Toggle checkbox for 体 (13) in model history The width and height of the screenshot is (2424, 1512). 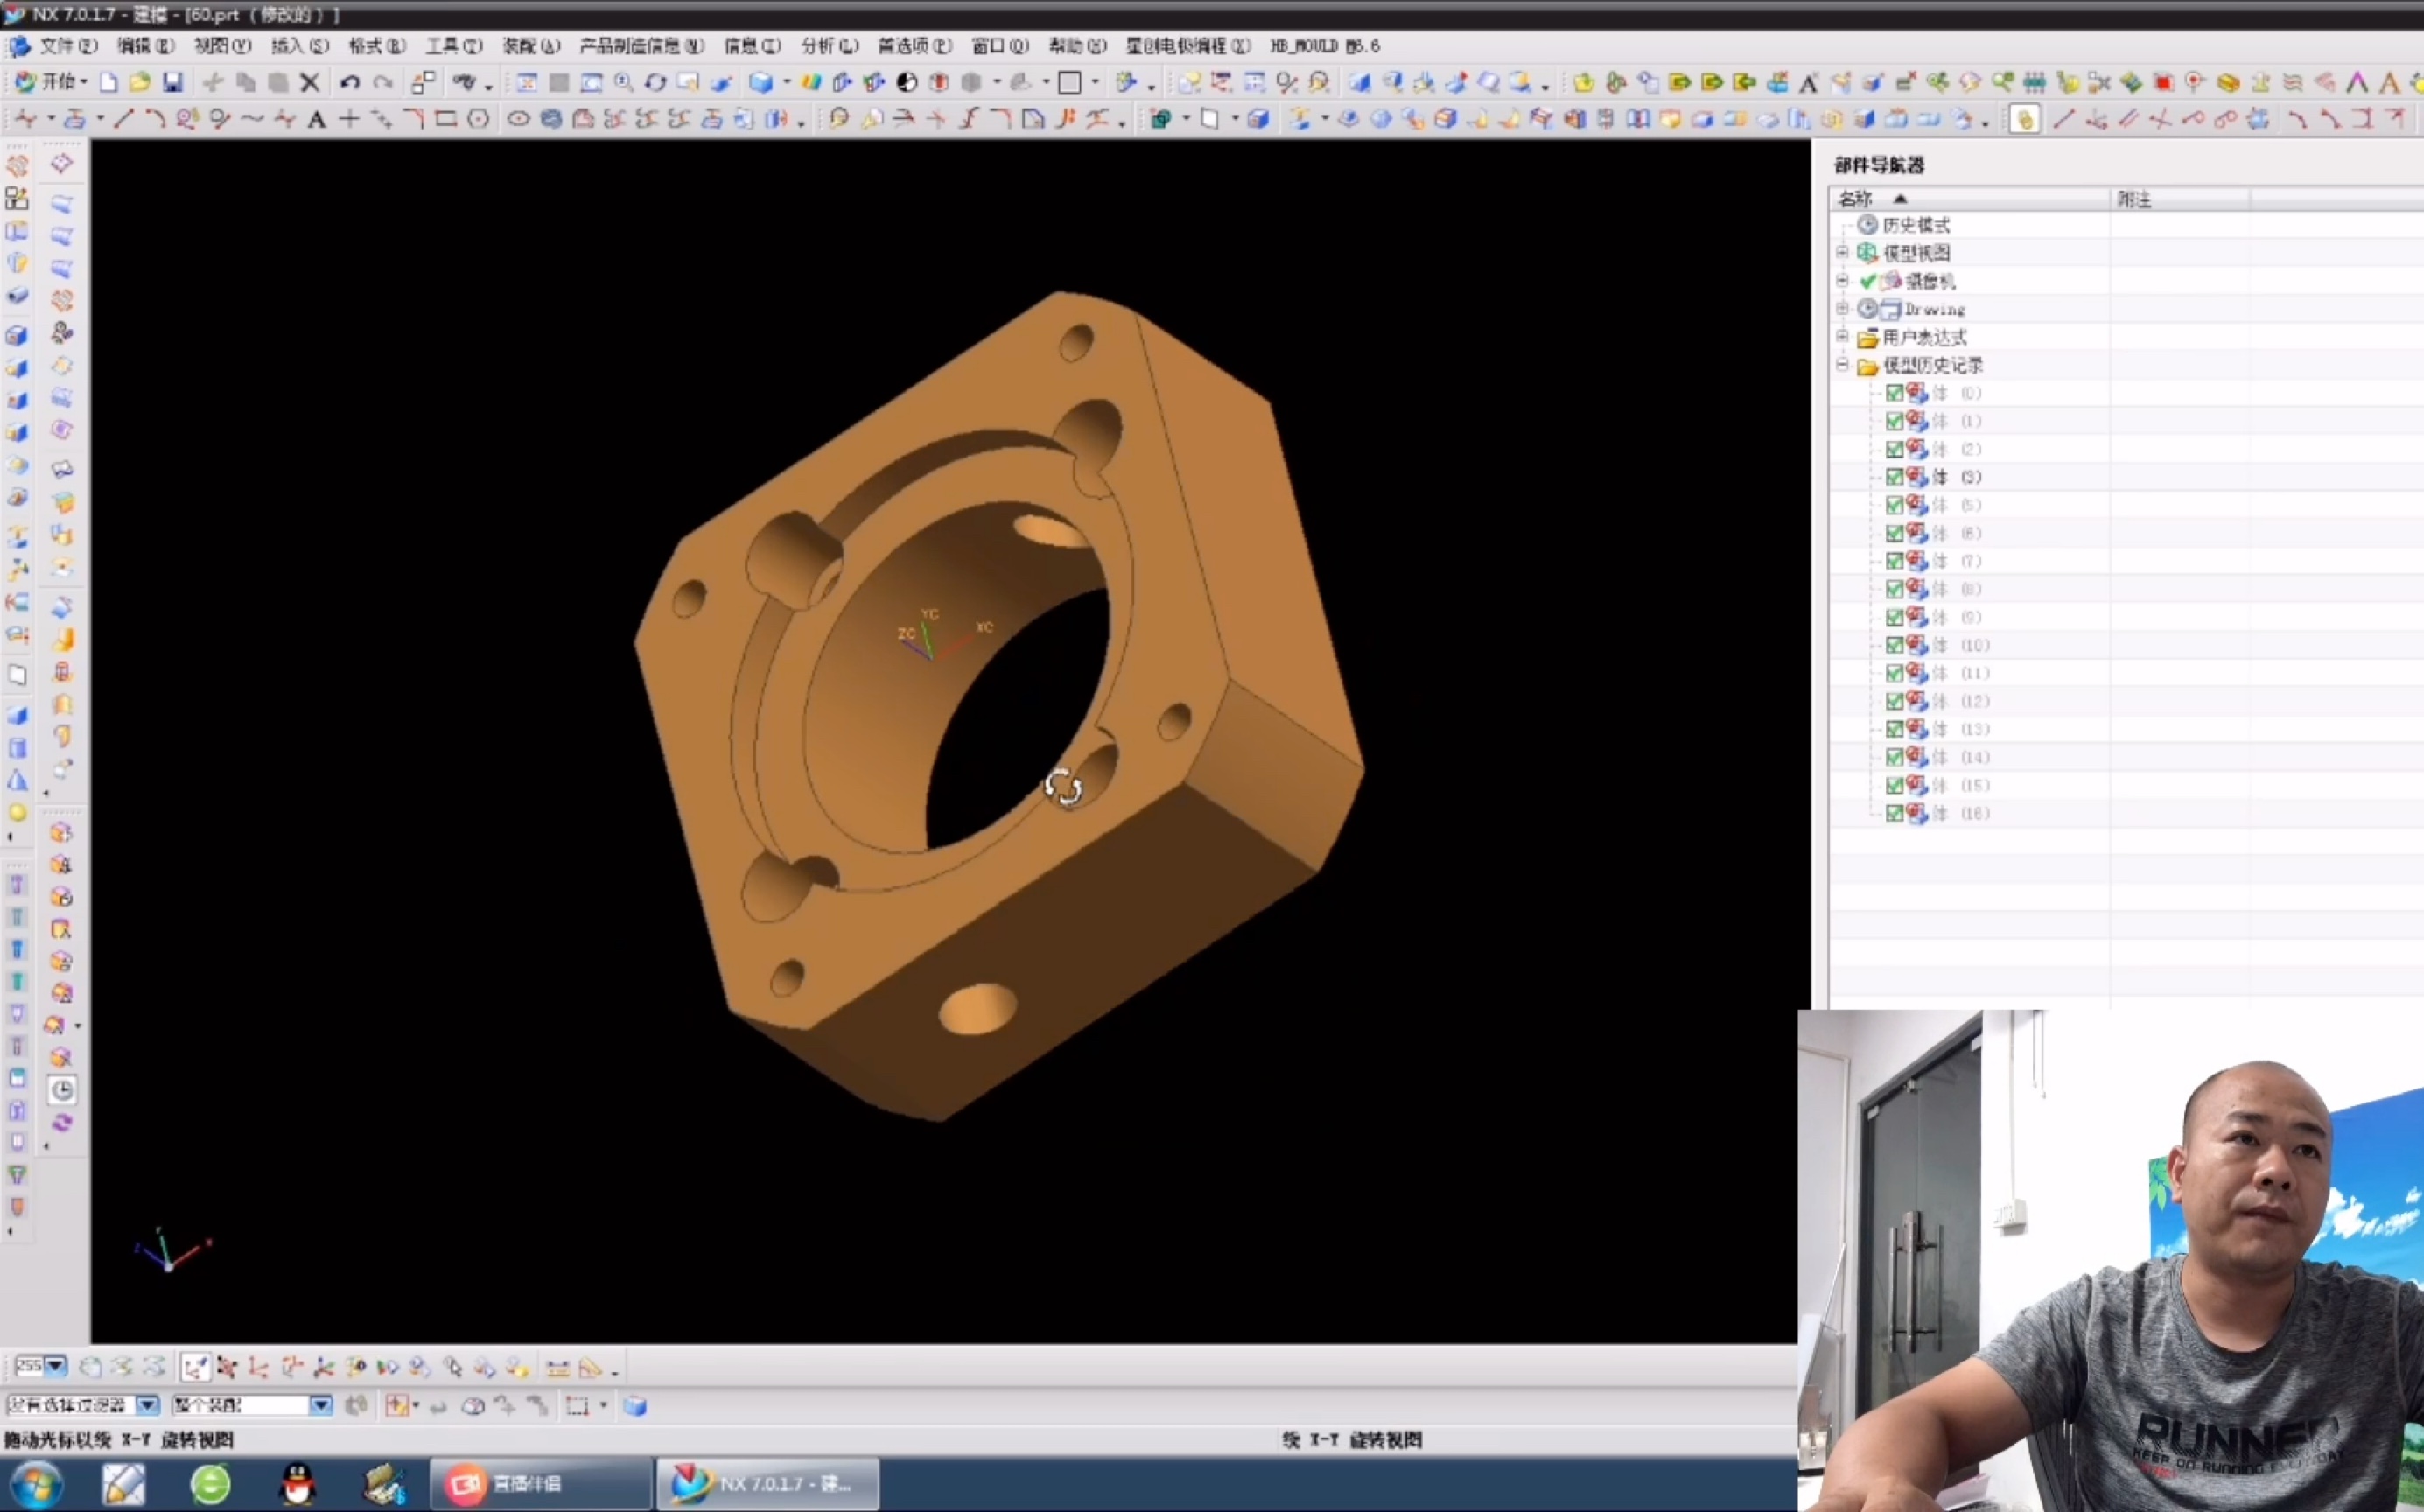[x=1894, y=729]
